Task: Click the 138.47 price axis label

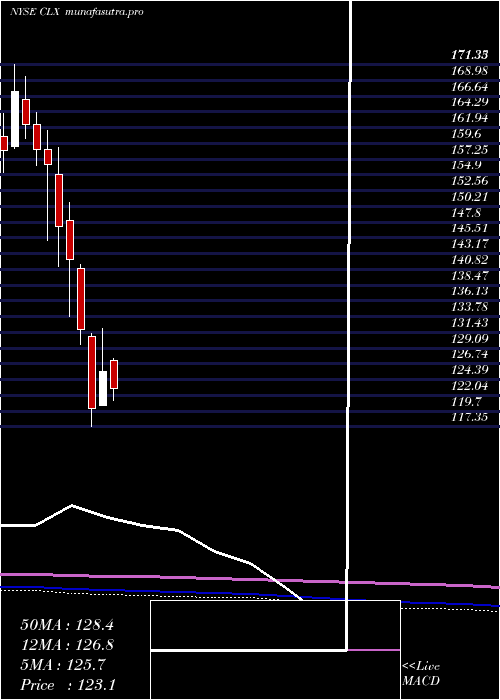Action: [x=470, y=275]
